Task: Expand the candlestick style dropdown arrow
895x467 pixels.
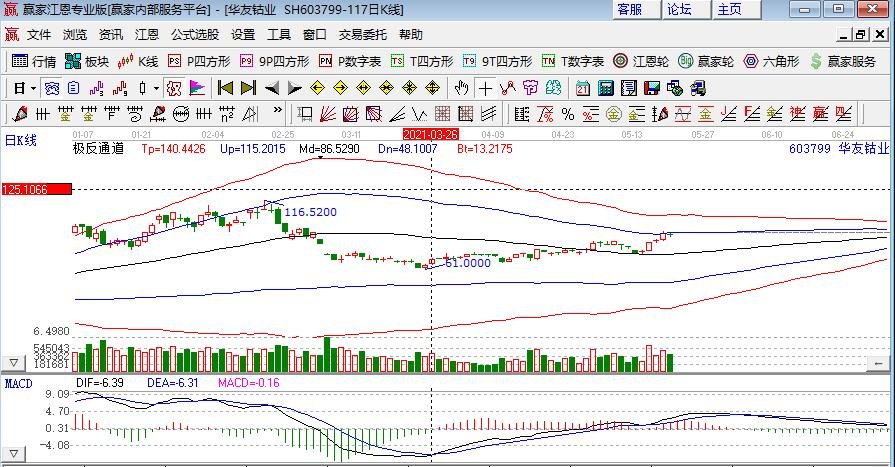Action: click(156, 88)
